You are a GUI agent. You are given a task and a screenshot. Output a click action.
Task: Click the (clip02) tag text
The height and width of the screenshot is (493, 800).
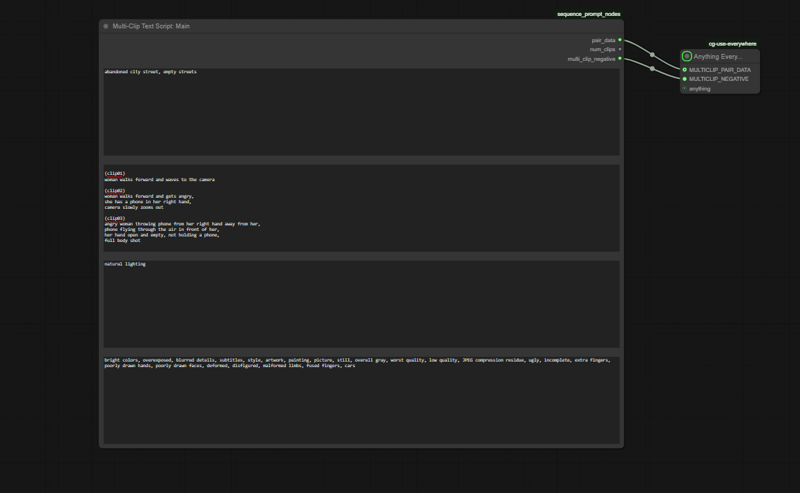[x=115, y=191]
